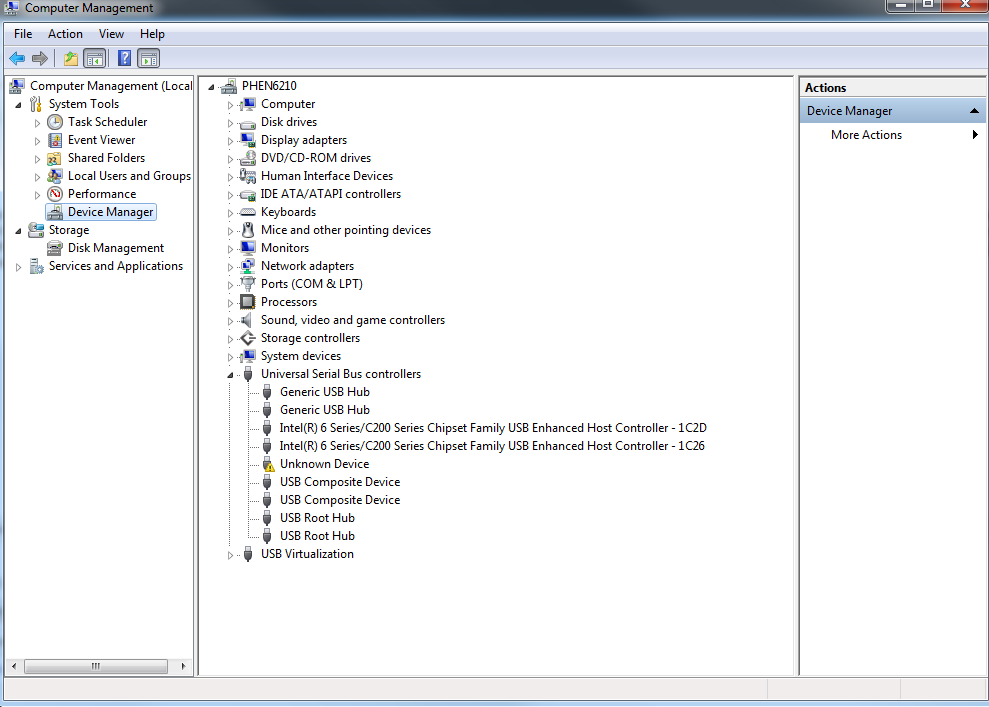Expand the USB Virtualization category

(x=230, y=555)
